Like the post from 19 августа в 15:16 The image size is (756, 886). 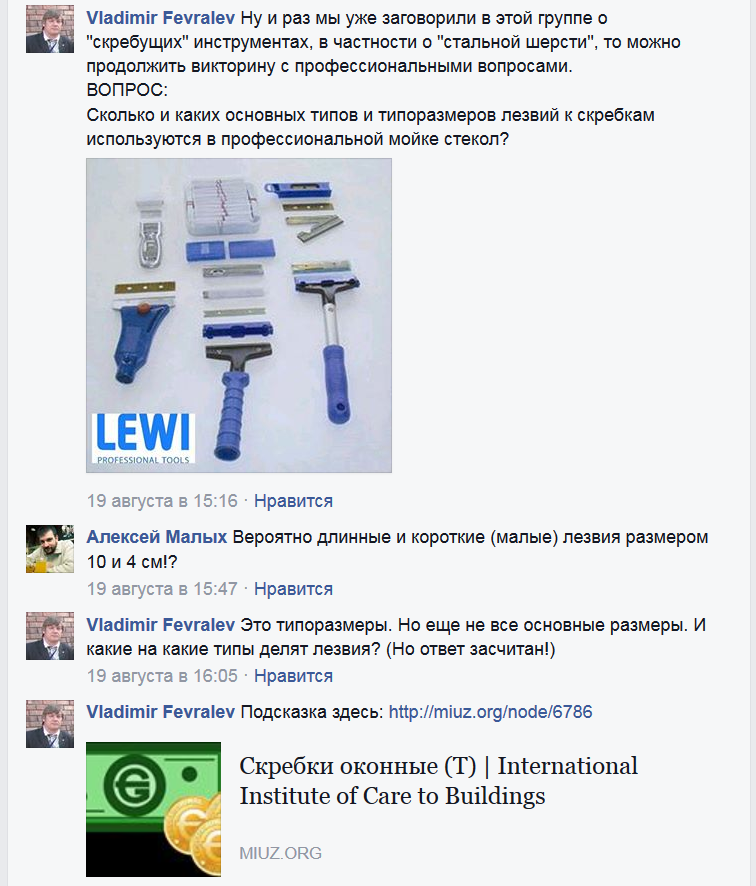[x=293, y=501]
